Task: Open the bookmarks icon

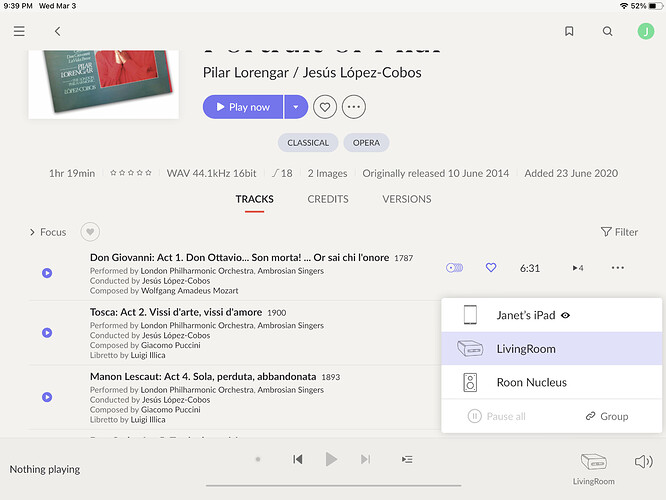Action: (x=569, y=31)
